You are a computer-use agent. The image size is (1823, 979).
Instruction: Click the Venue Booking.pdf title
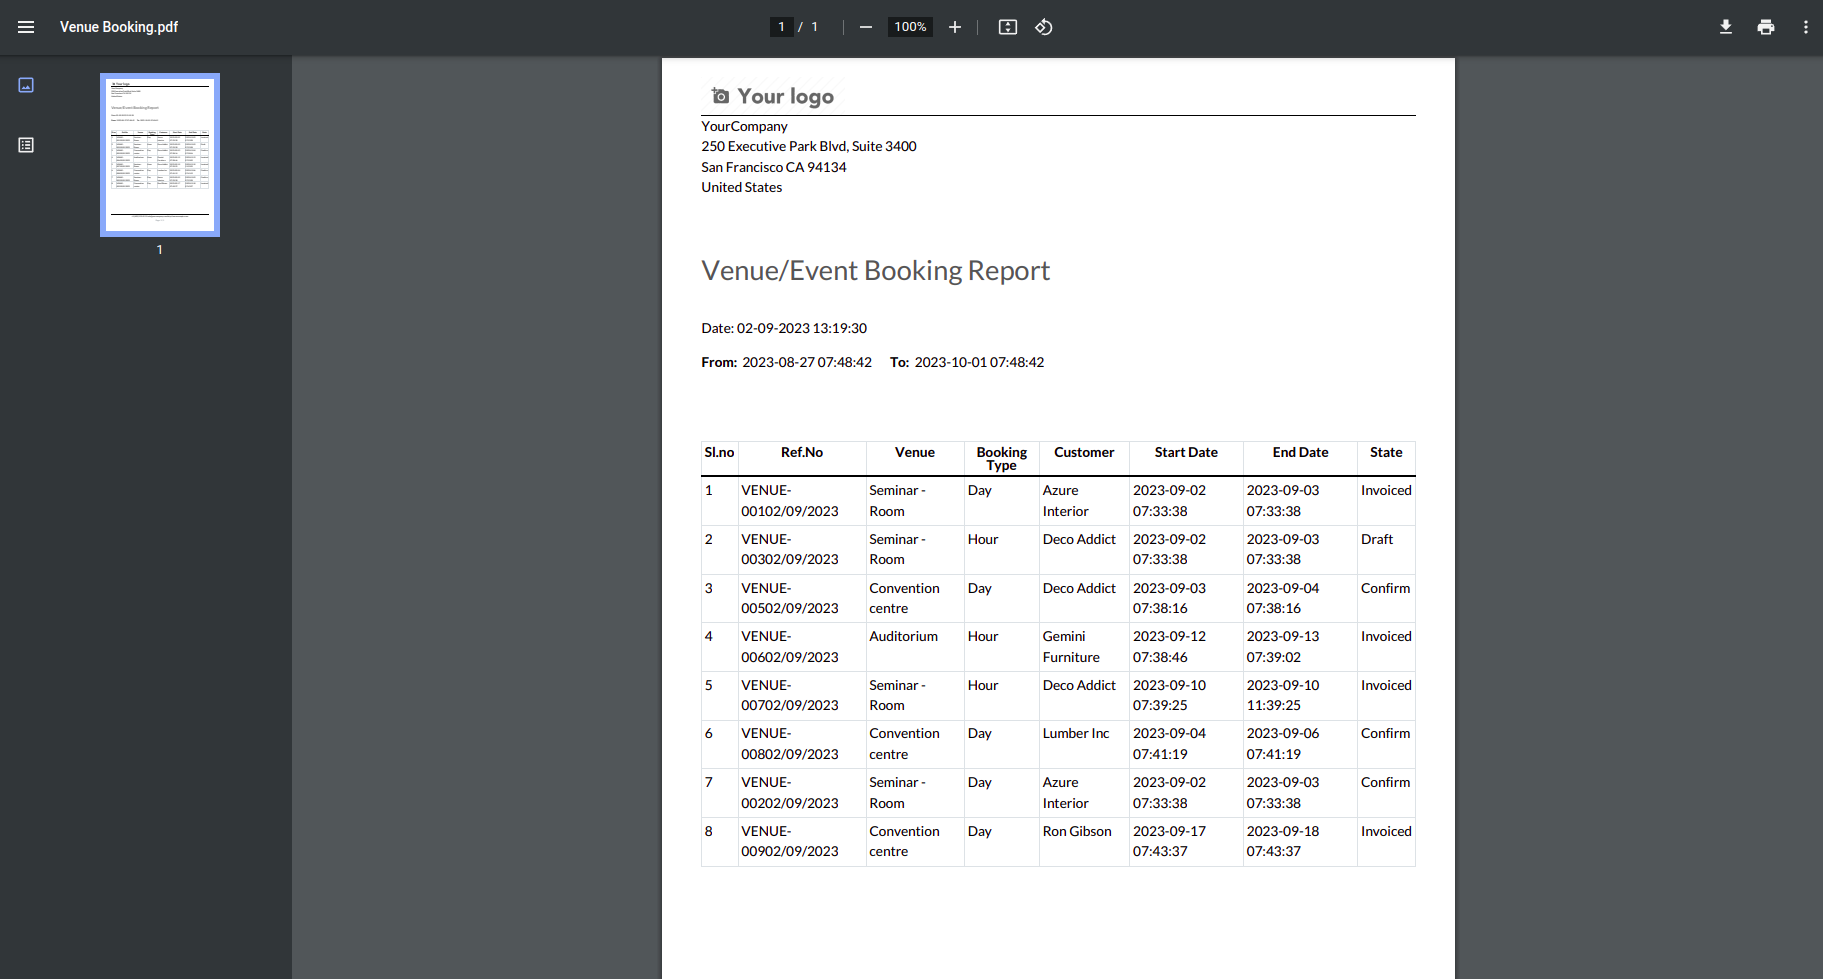click(x=119, y=27)
